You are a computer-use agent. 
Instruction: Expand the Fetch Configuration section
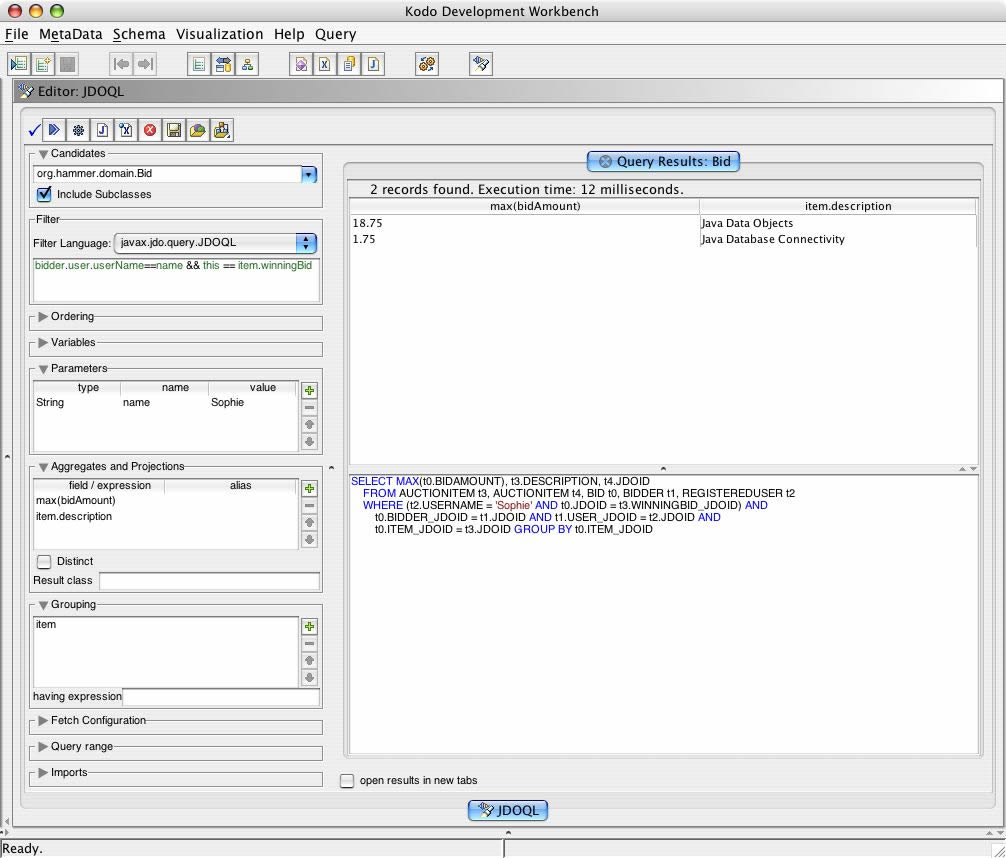43,721
